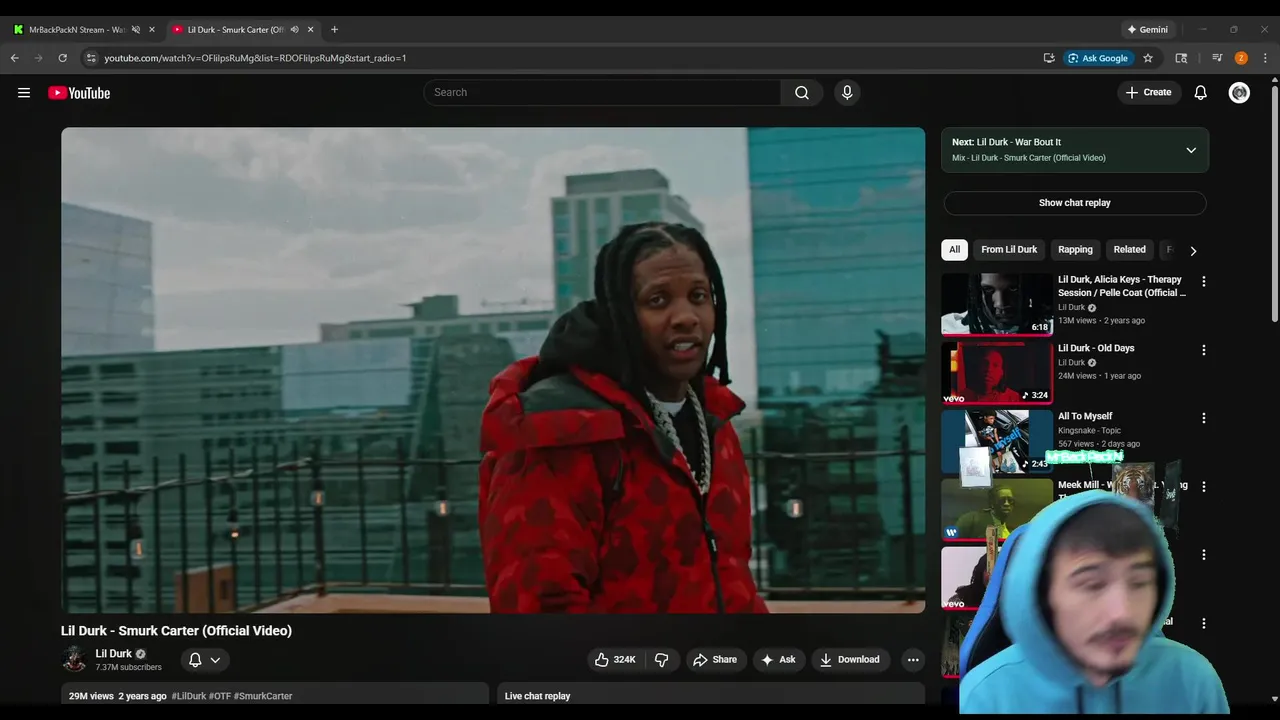The image size is (1280, 720).
Task: Dislike the video with thumbs down
Action: pos(662,660)
